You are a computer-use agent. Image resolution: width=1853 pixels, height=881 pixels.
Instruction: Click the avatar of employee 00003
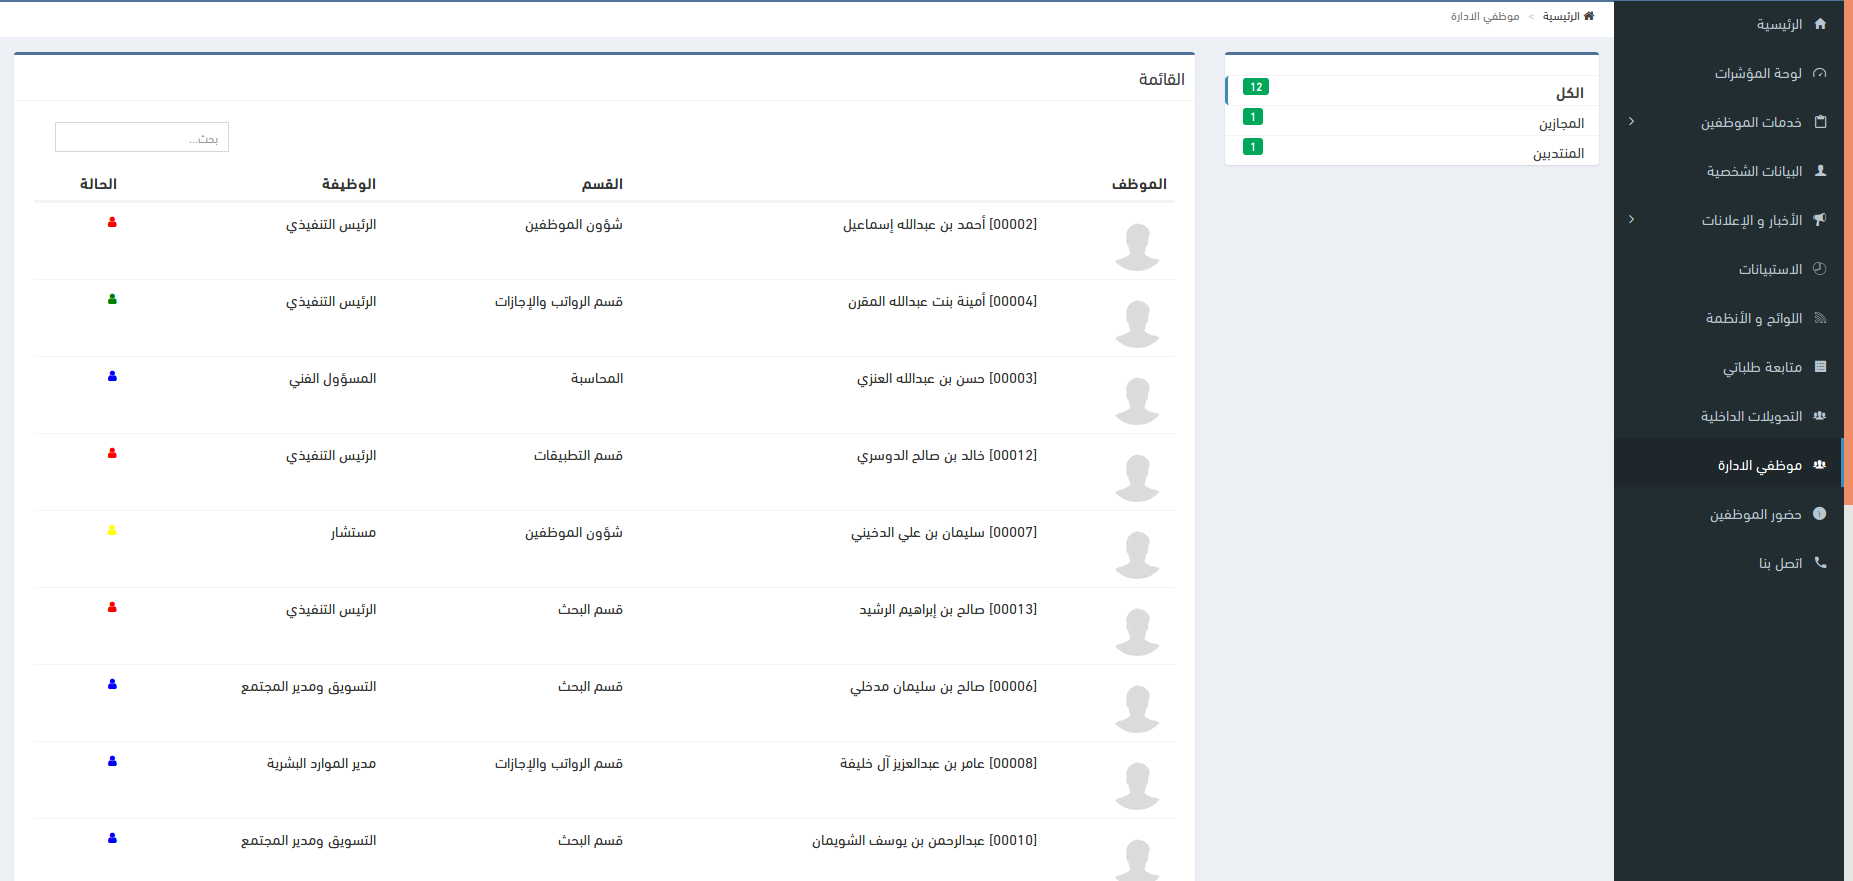pyautogui.click(x=1137, y=401)
